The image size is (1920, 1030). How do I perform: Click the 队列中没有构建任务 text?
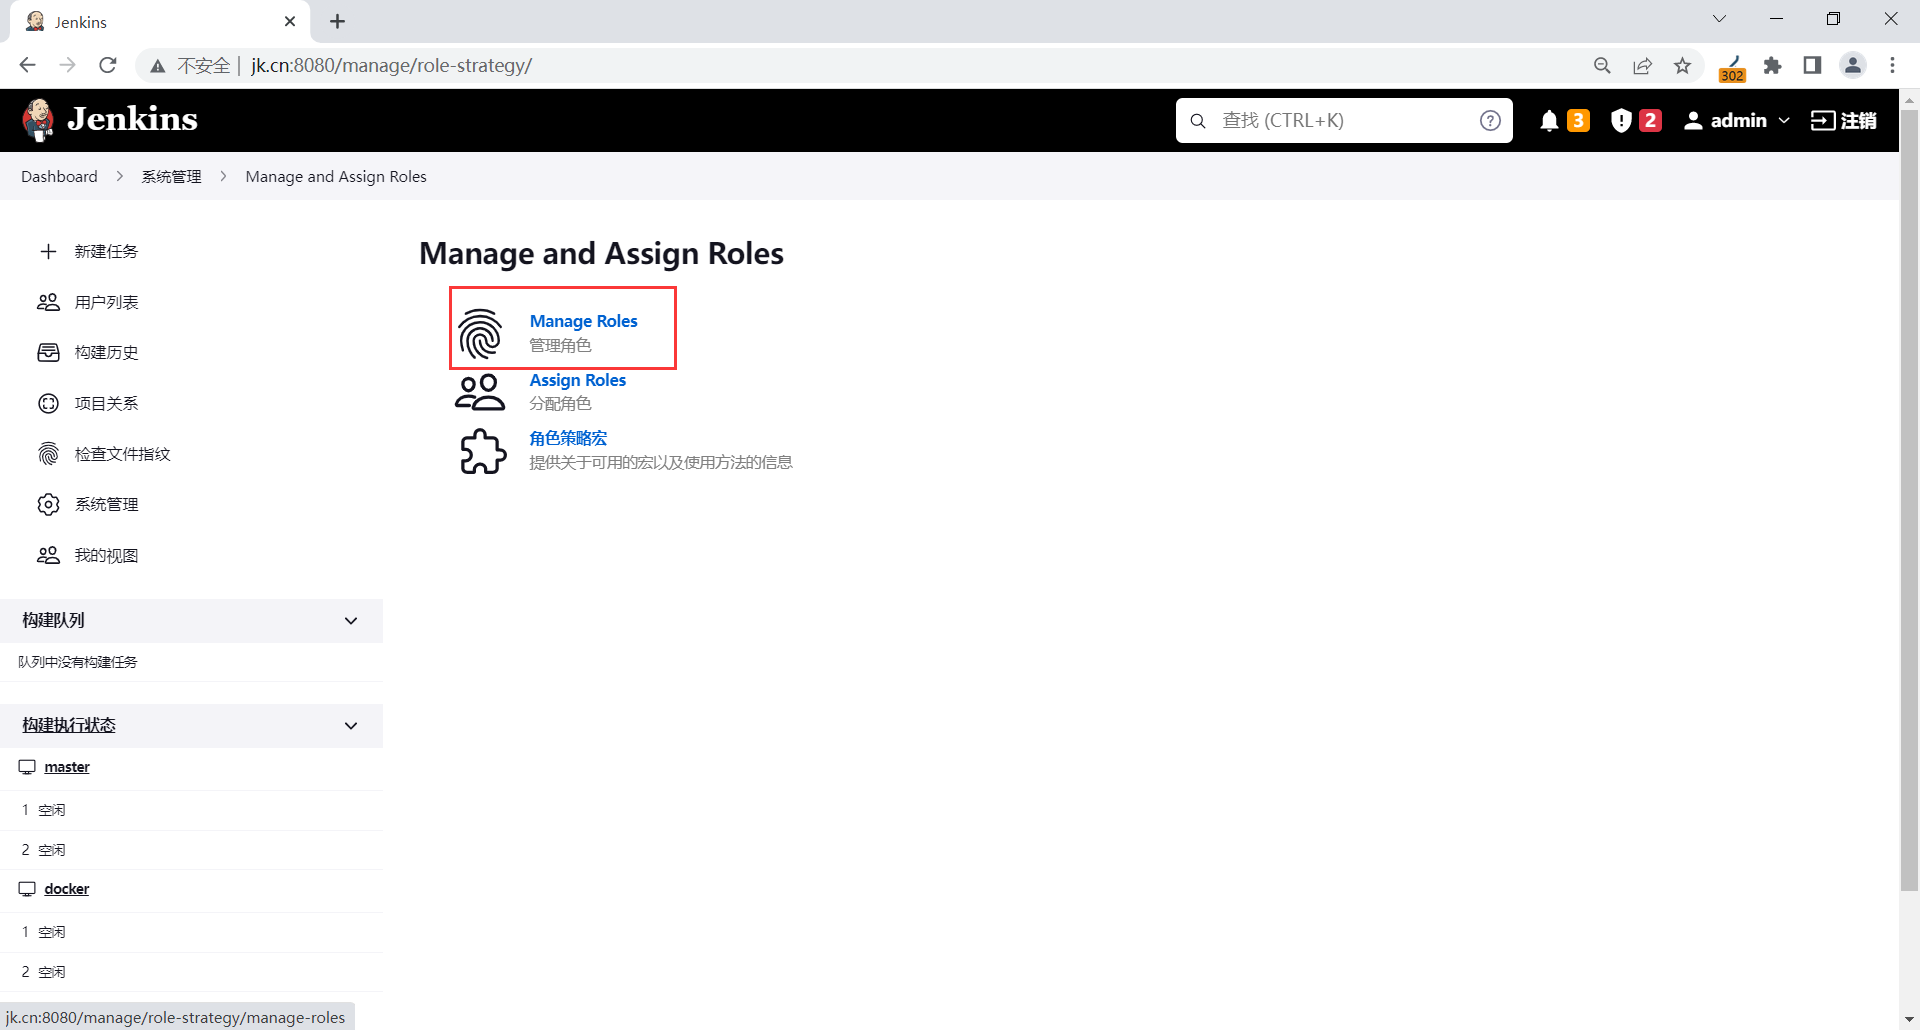tap(78, 662)
